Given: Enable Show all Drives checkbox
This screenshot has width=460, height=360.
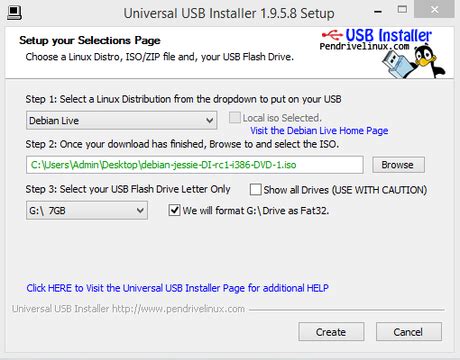Looking at the screenshot, I should point(255,190).
